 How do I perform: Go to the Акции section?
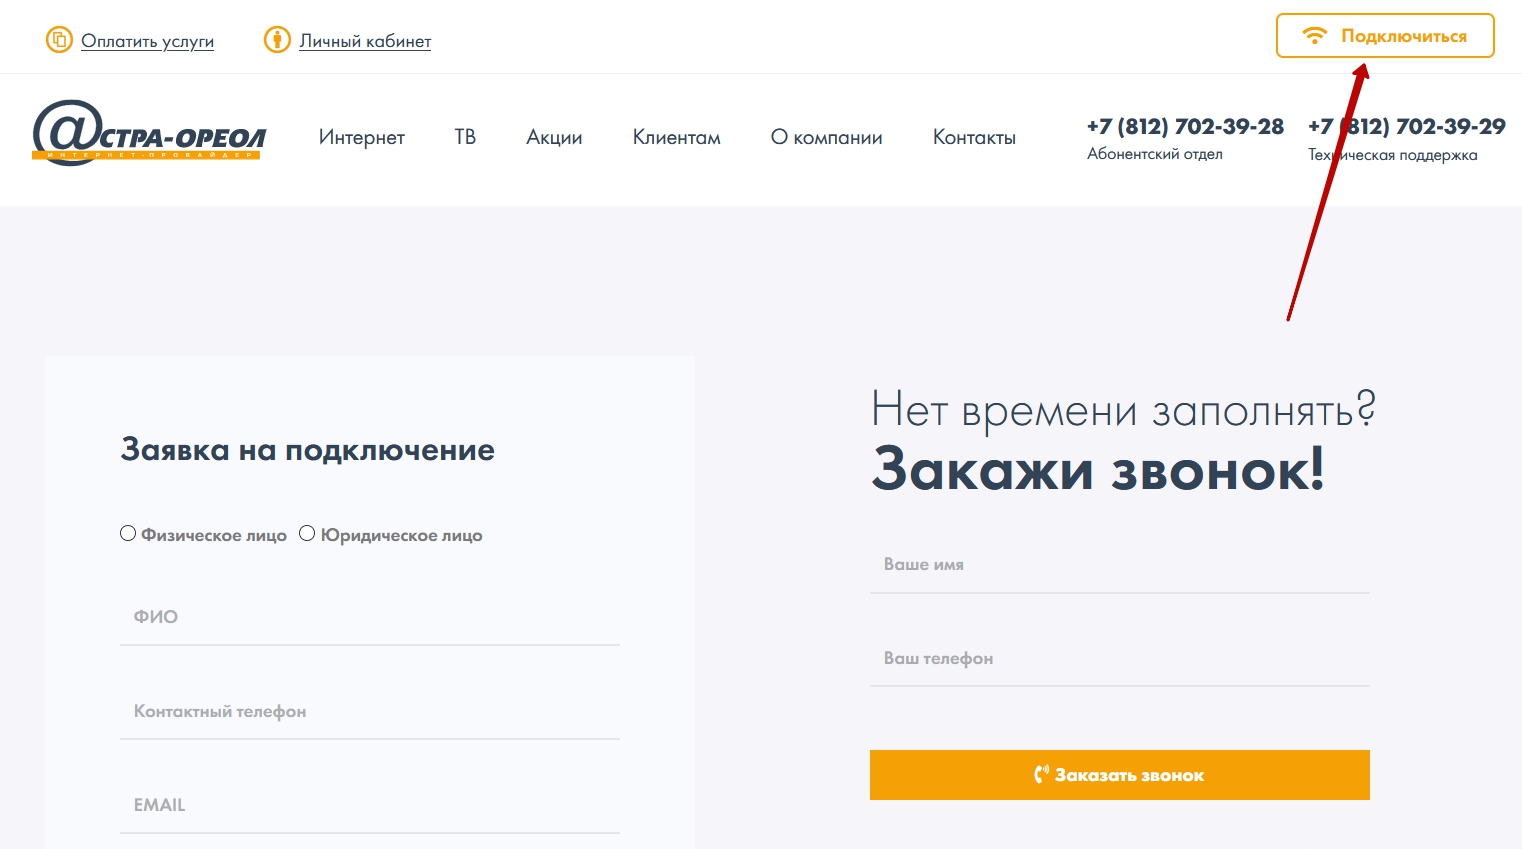[554, 137]
